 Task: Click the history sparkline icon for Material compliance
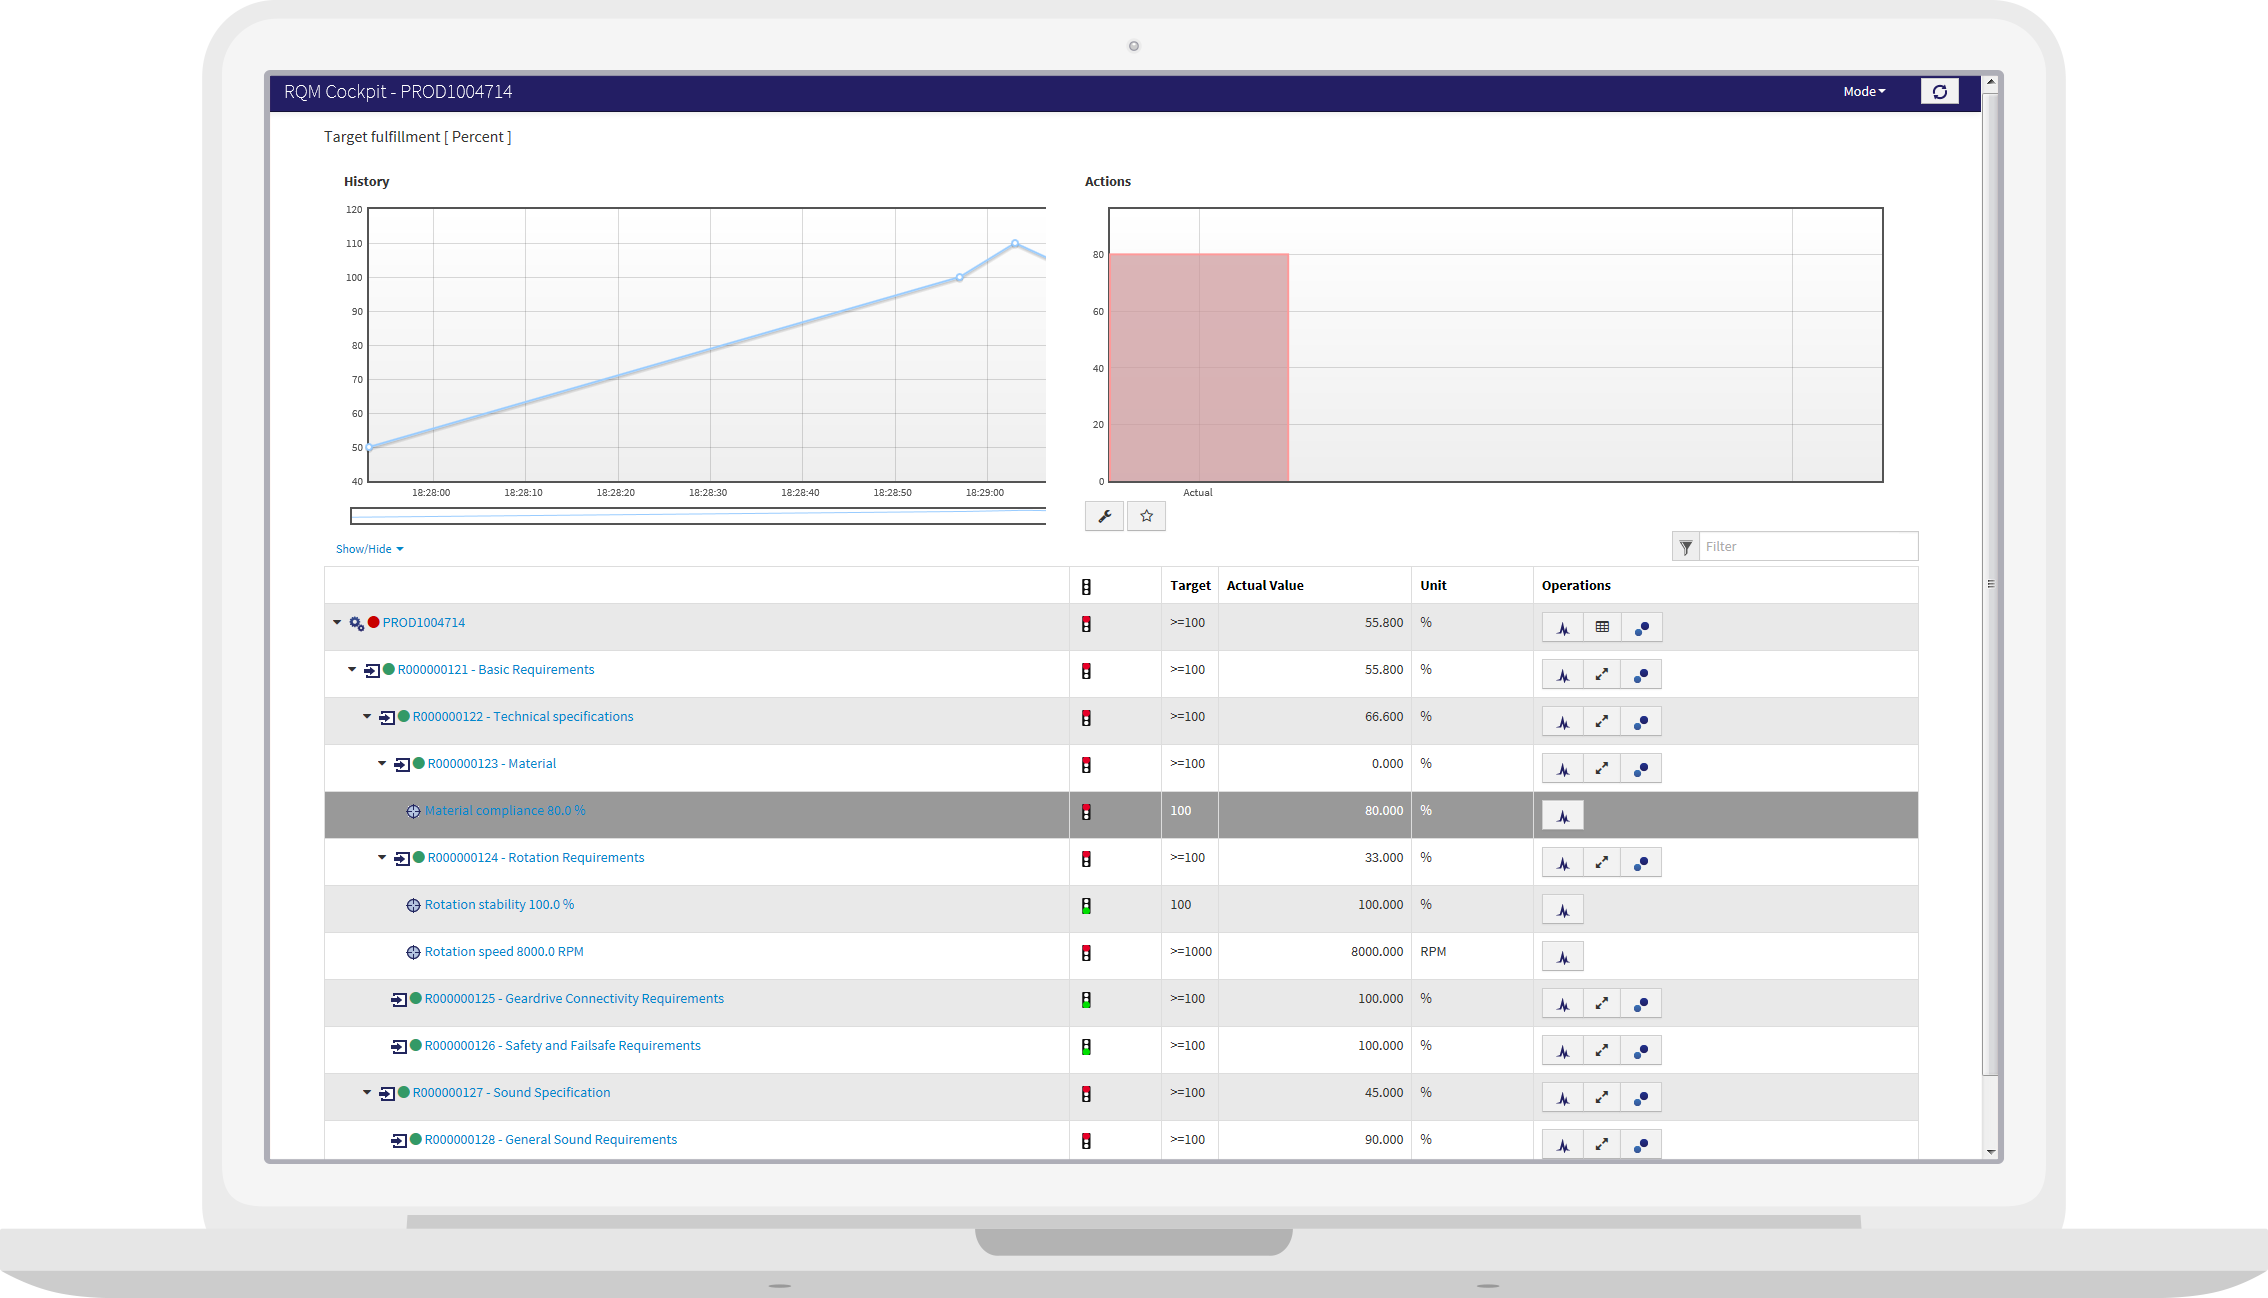(1562, 815)
